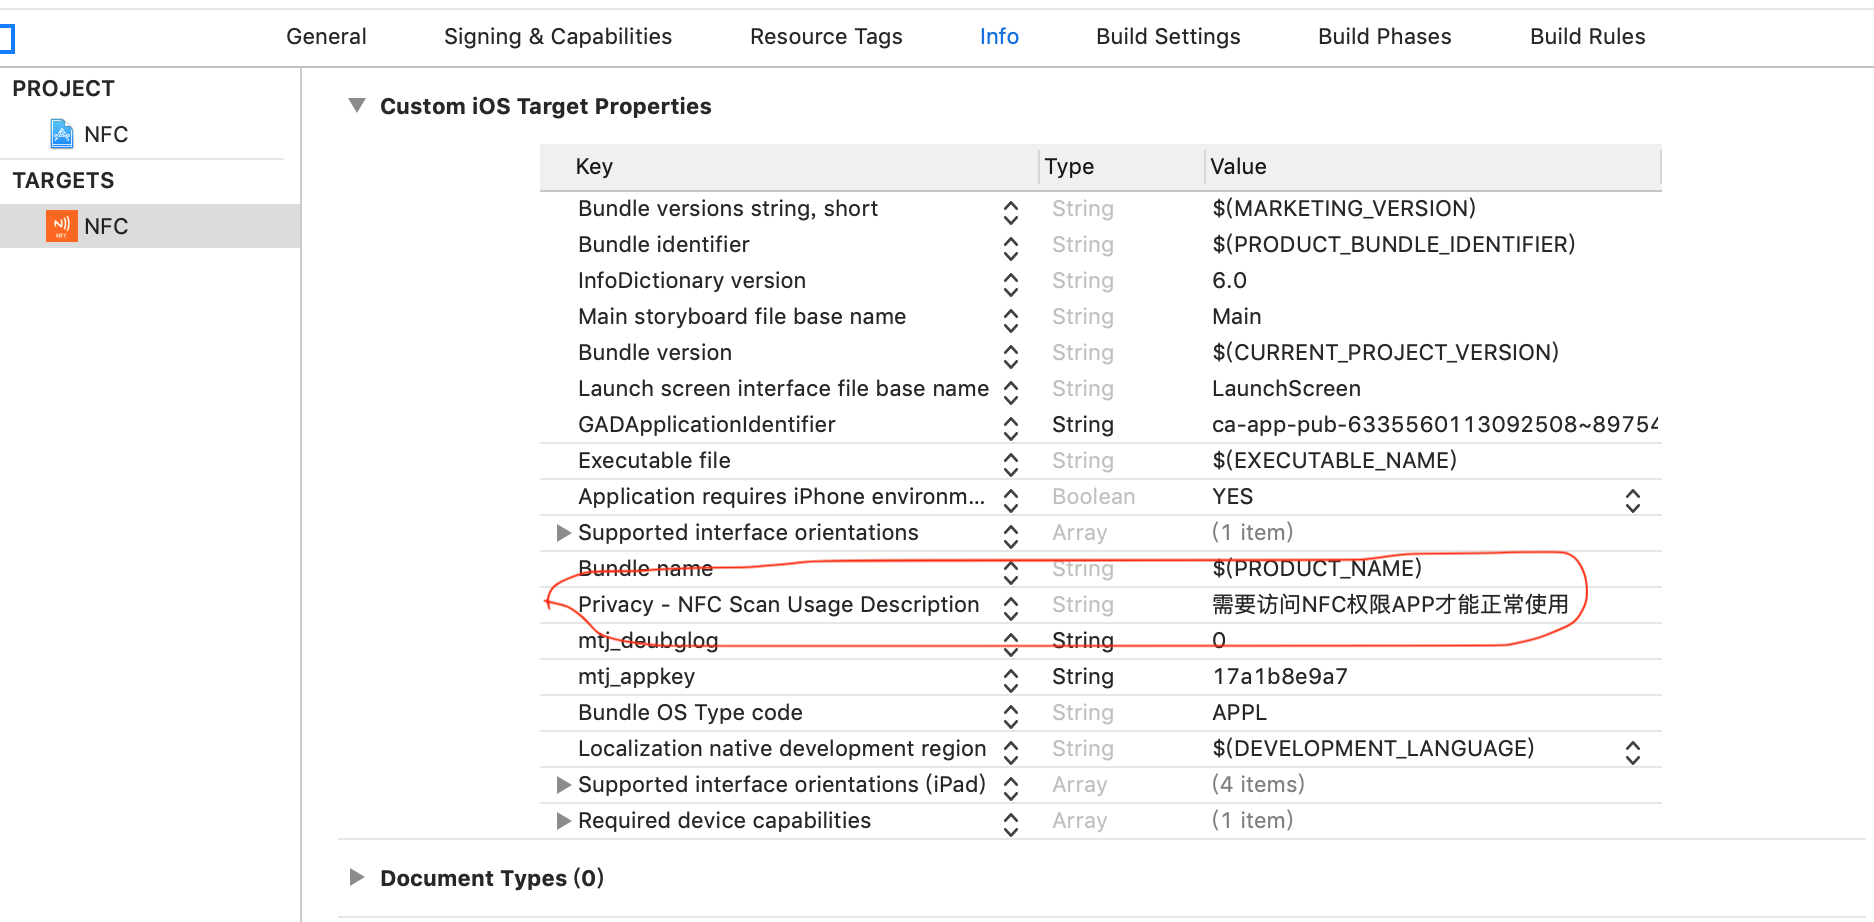The height and width of the screenshot is (922, 1874).
Task: Open key stepper for GADApplicationIdentifier
Action: tap(1011, 428)
